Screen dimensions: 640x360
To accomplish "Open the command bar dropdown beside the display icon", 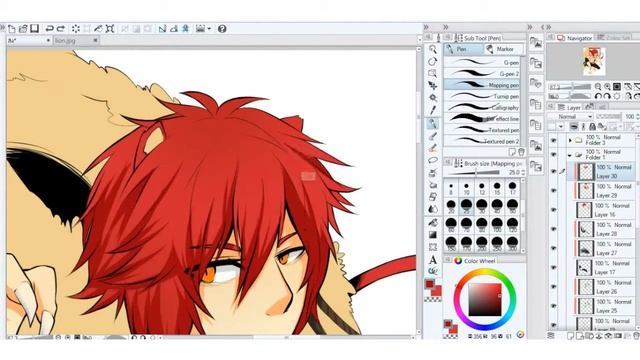I will [x=209, y=29].
